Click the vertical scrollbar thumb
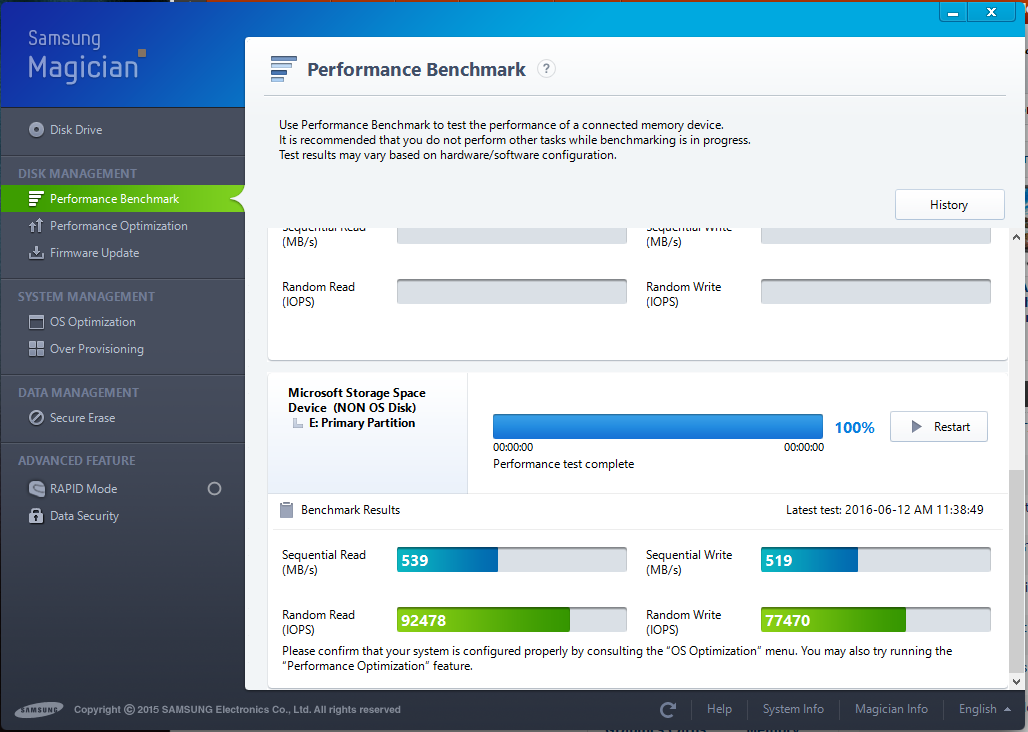Viewport: 1028px width, 732px height. click(1016, 571)
